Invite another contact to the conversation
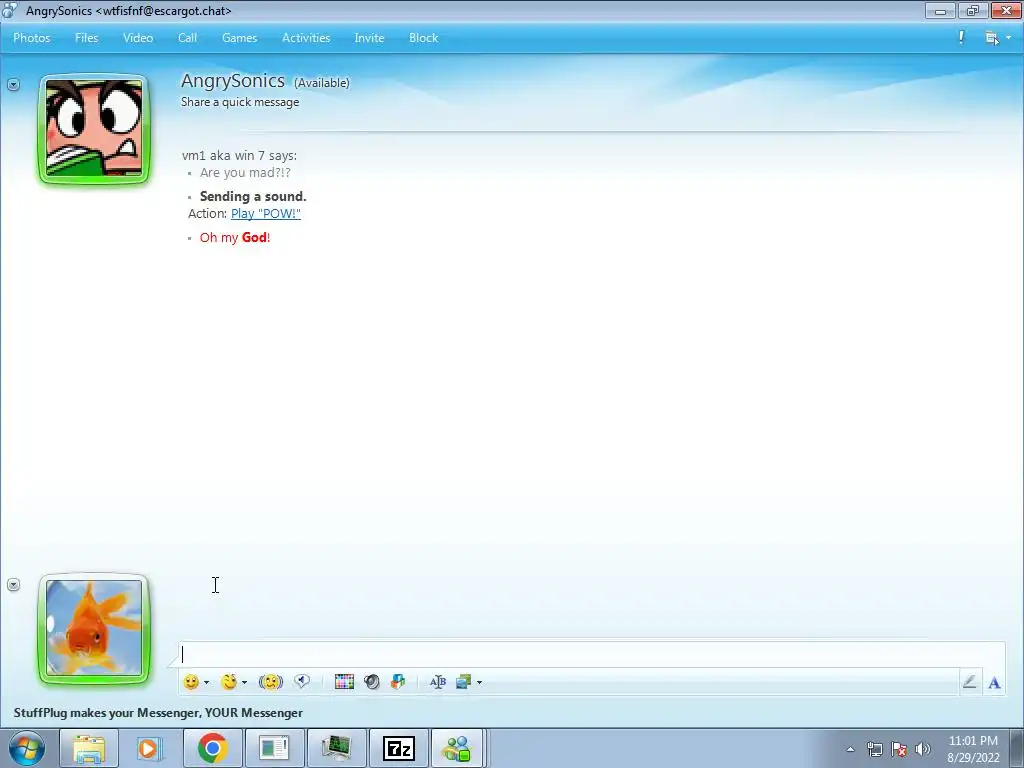Viewport: 1024px width, 768px height. point(369,38)
